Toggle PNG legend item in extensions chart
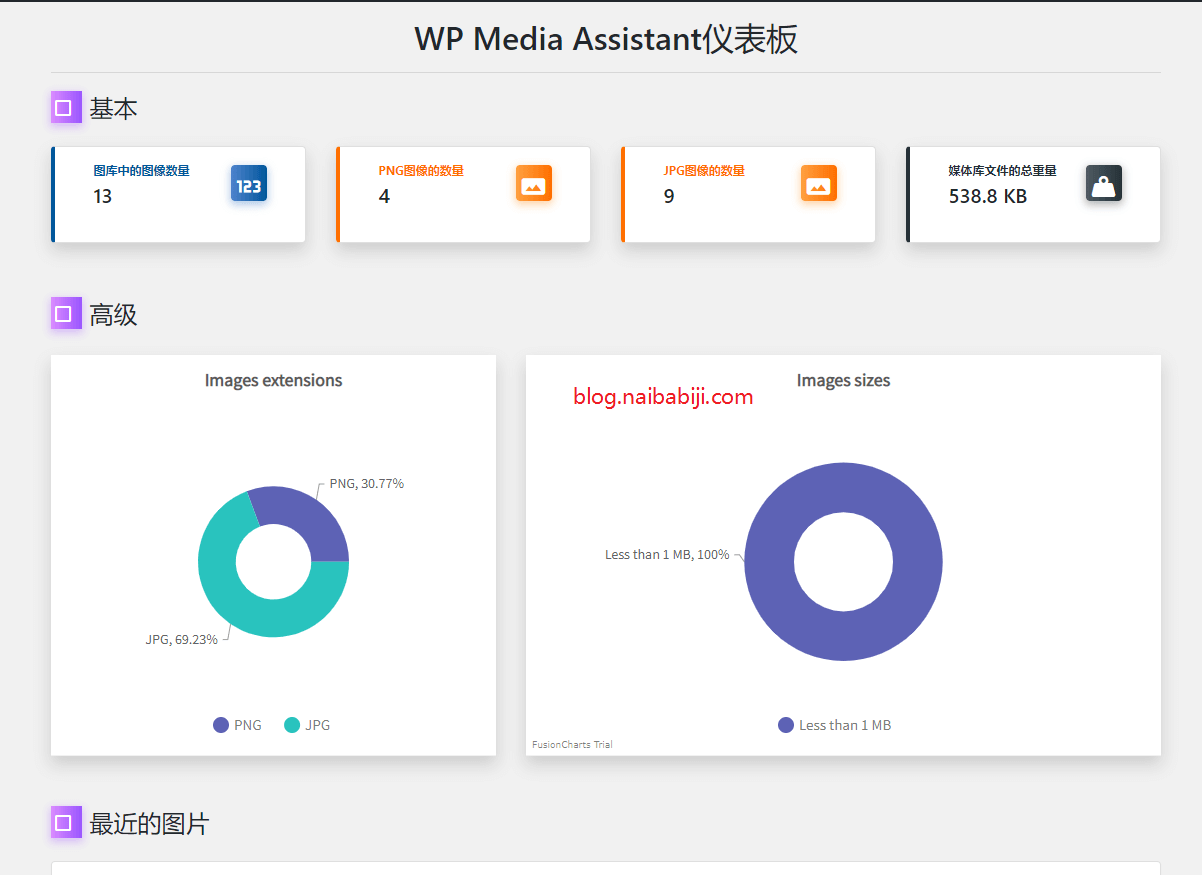 coord(238,725)
